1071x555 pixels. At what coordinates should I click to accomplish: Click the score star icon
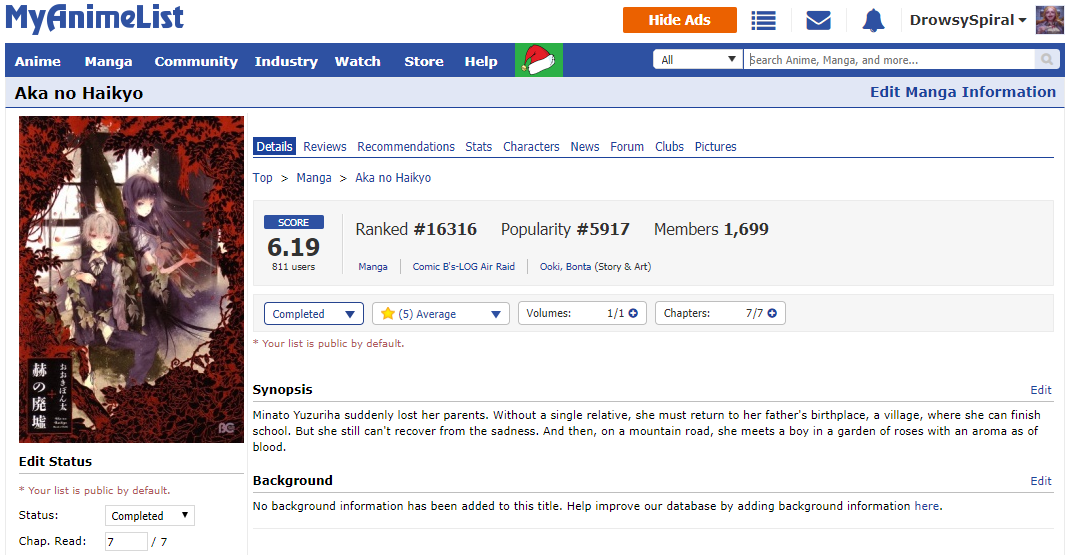(x=388, y=313)
